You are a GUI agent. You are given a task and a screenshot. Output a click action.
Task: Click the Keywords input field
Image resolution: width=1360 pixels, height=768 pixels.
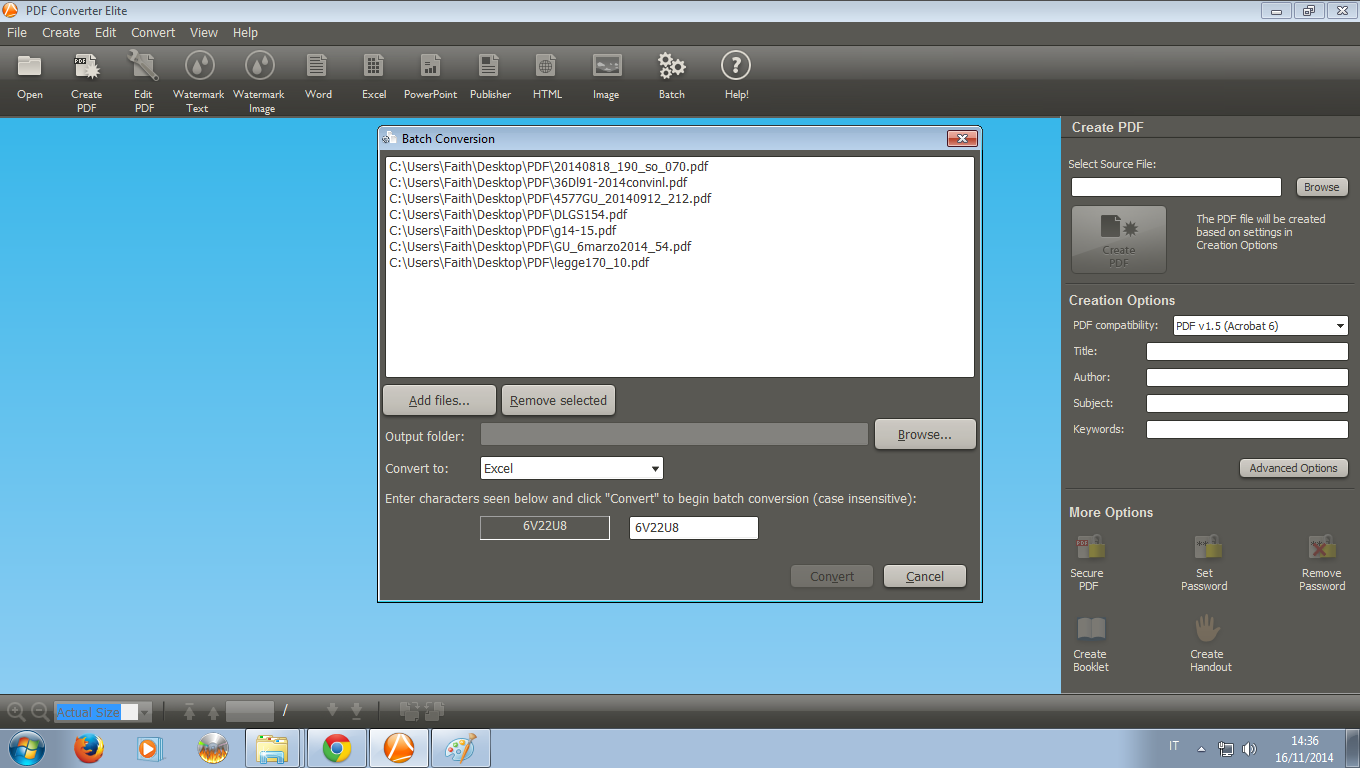tap(1247, 430)
